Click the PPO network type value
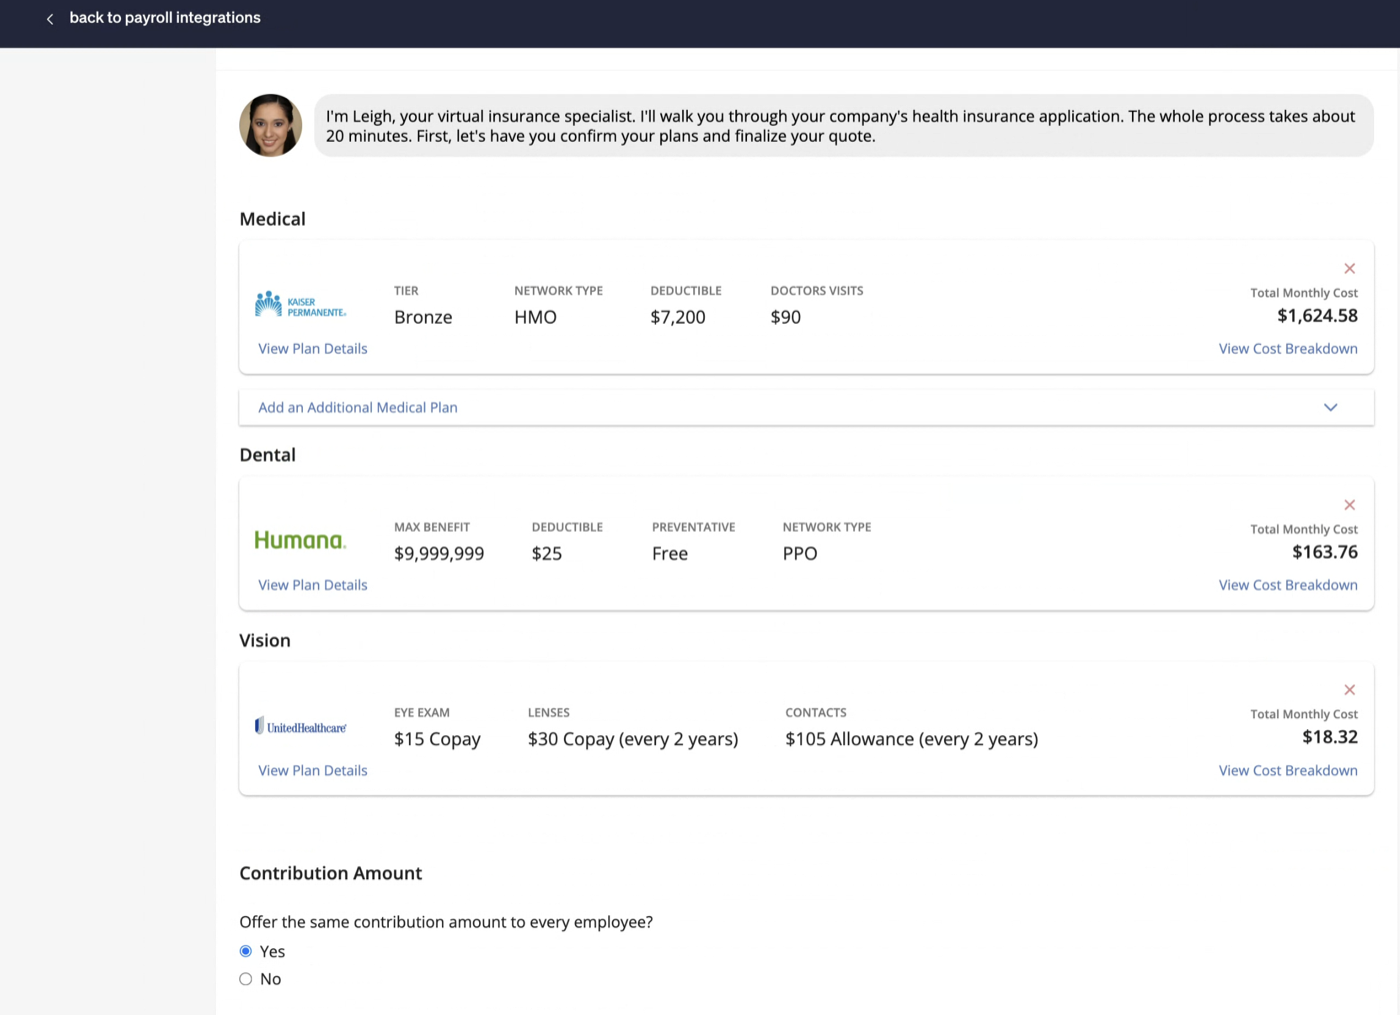 800,554
